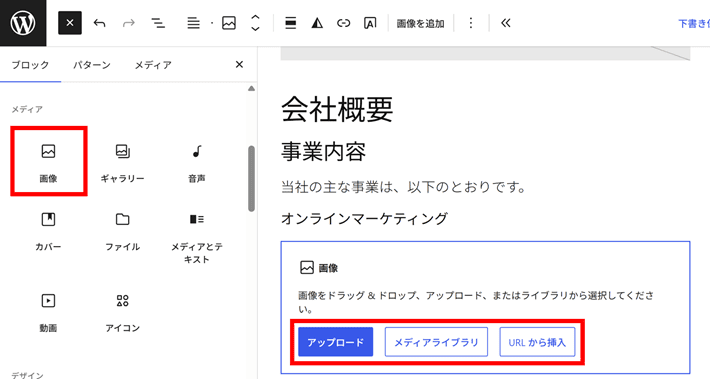Undo the last edit
This screenshot has height=379, width=710.
point(100,23)
